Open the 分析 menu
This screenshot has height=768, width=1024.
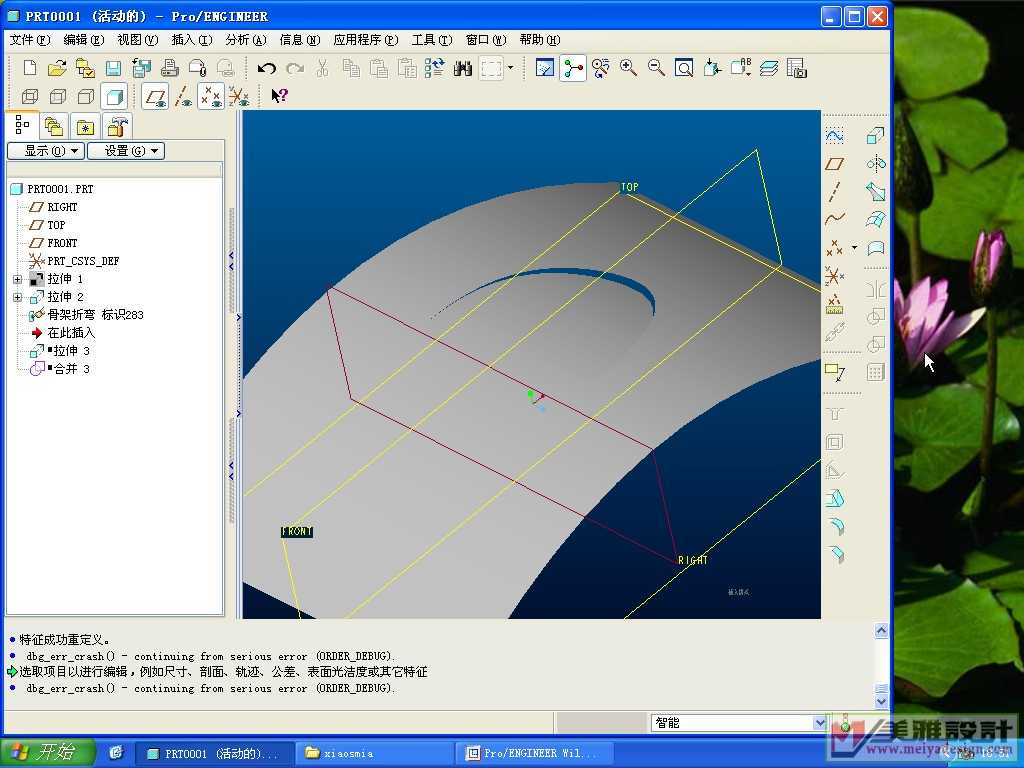pyautogui.click(x=245, y=40)
